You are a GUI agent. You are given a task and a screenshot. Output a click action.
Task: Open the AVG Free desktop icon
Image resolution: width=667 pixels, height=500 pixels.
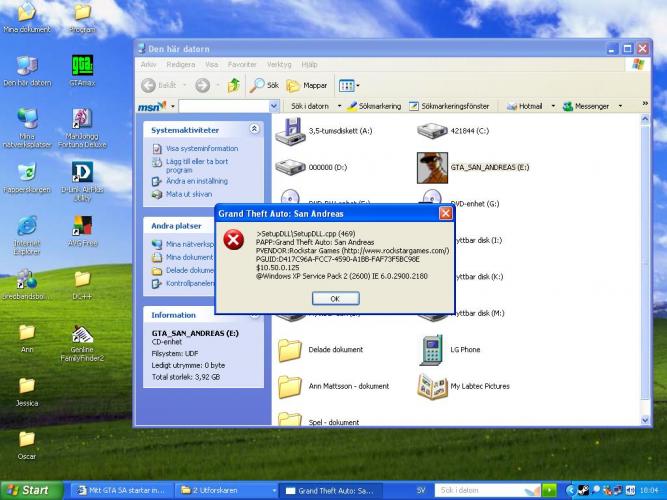click(x=83, y=226)
